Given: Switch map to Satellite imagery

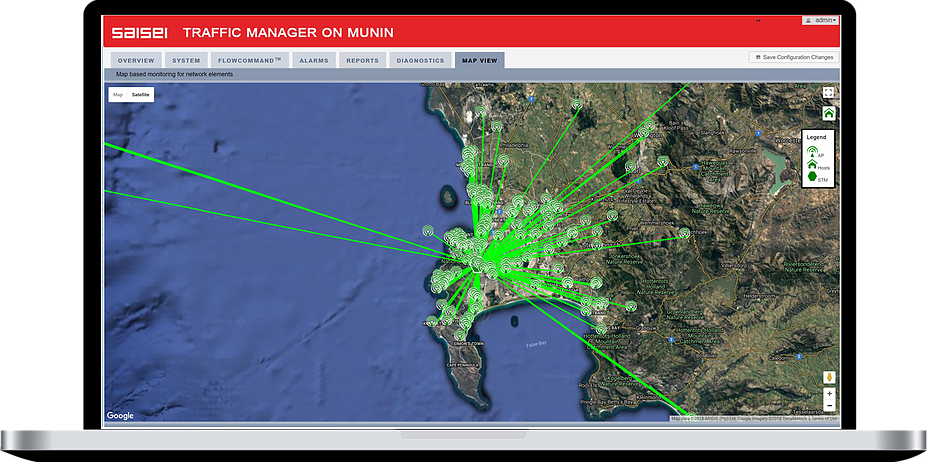Looking at the screenshot, I should tap(141, 95).
